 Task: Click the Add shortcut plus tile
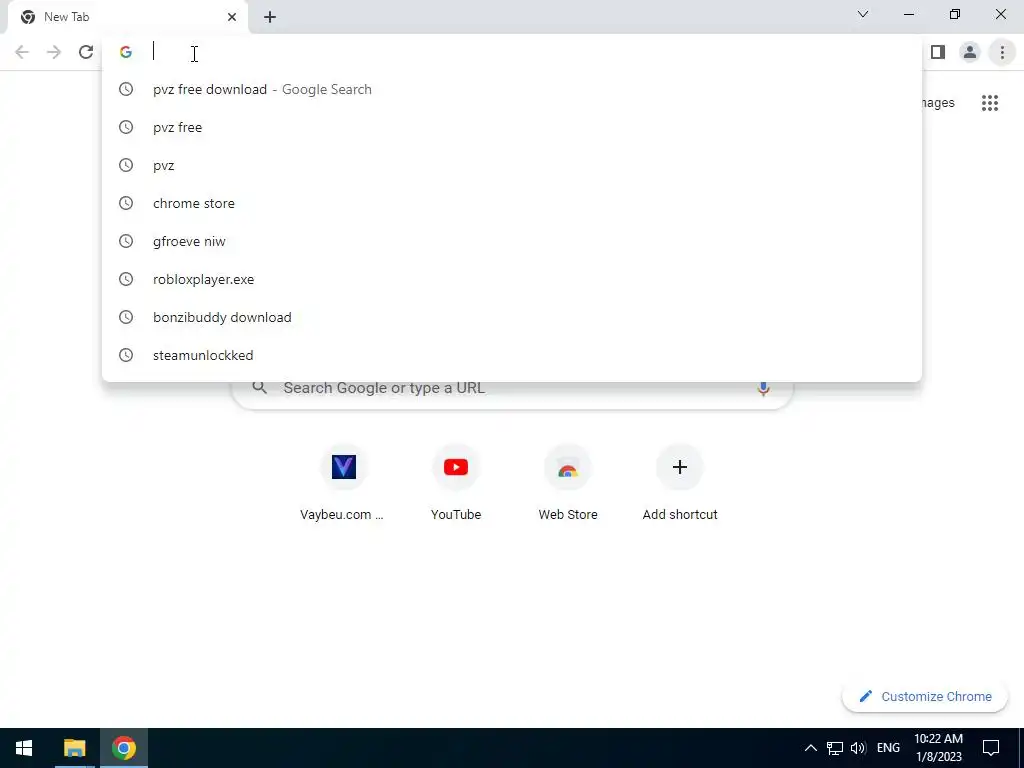(x=680, y=483)
